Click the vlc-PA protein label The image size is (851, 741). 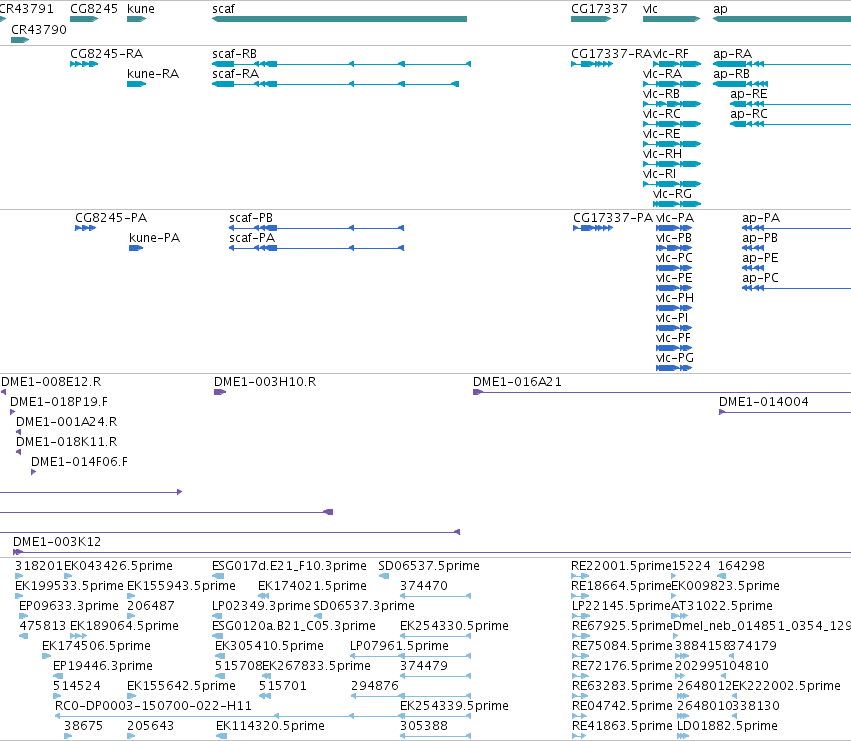tap(675, 218)
